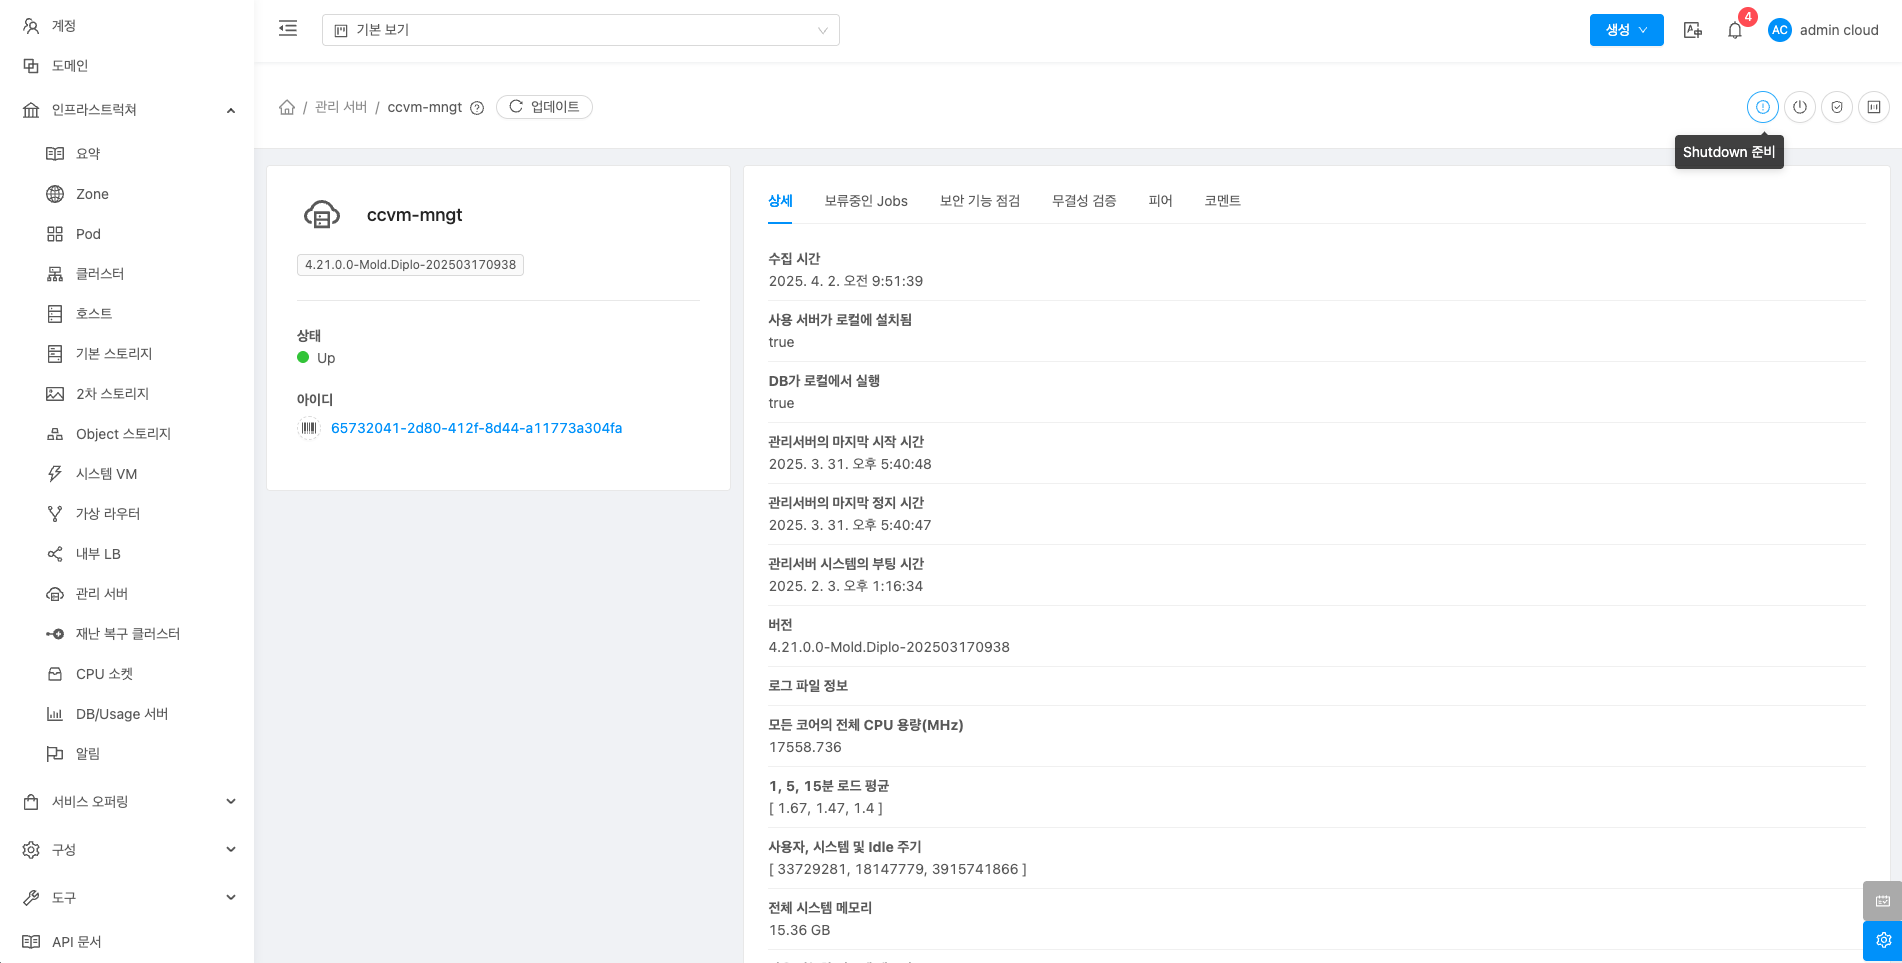Click the language translate icon
The image size is (1902, 963).
coord(1692,30)
